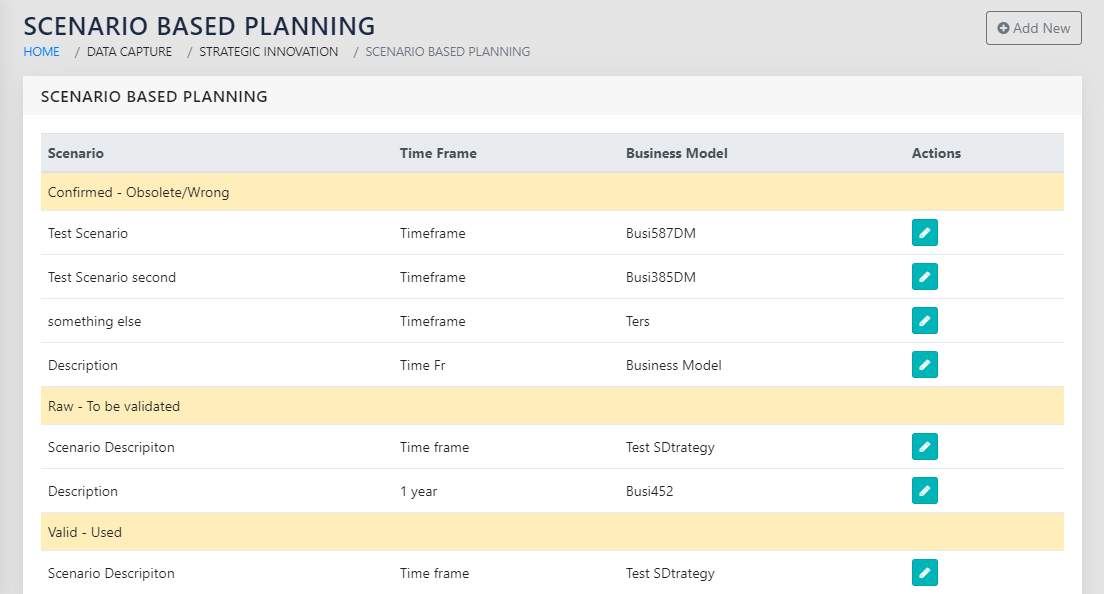Click the Time Frame column header
The width and height of the screenshot is (1104, 594).
tap(438, 153)
